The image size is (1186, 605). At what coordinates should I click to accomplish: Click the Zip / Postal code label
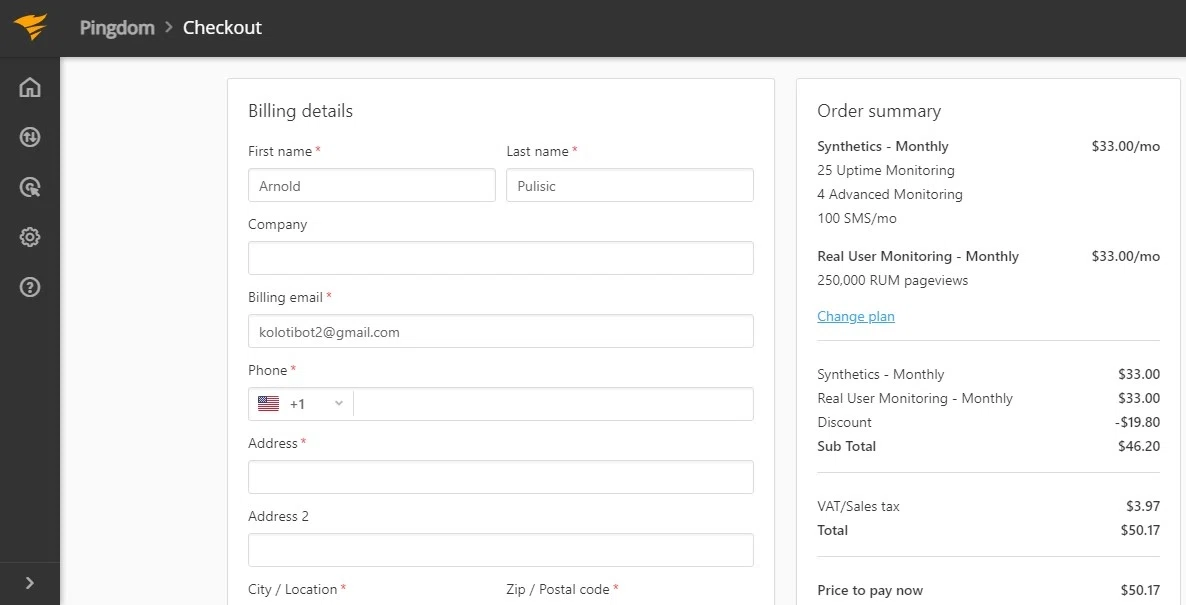pos(557,589)
